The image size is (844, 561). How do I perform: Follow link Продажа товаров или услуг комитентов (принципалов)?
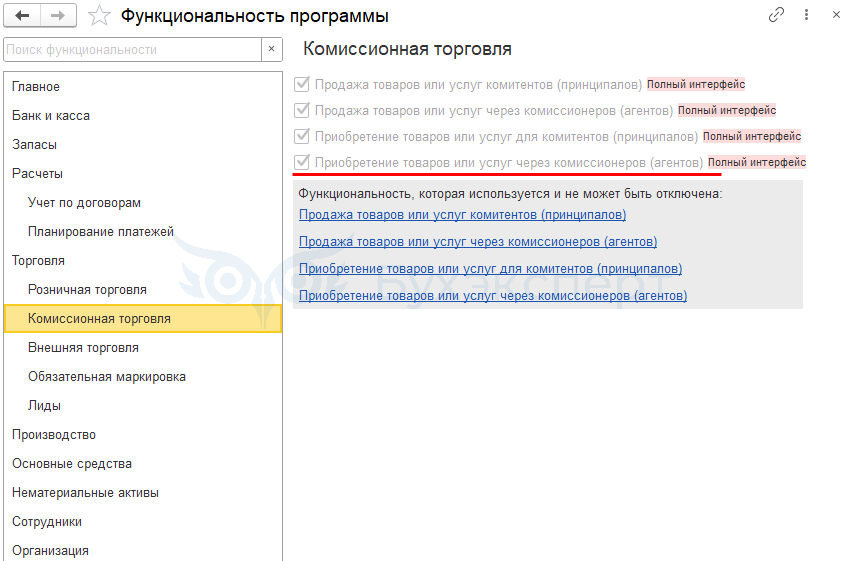click(x=462, y=215)
